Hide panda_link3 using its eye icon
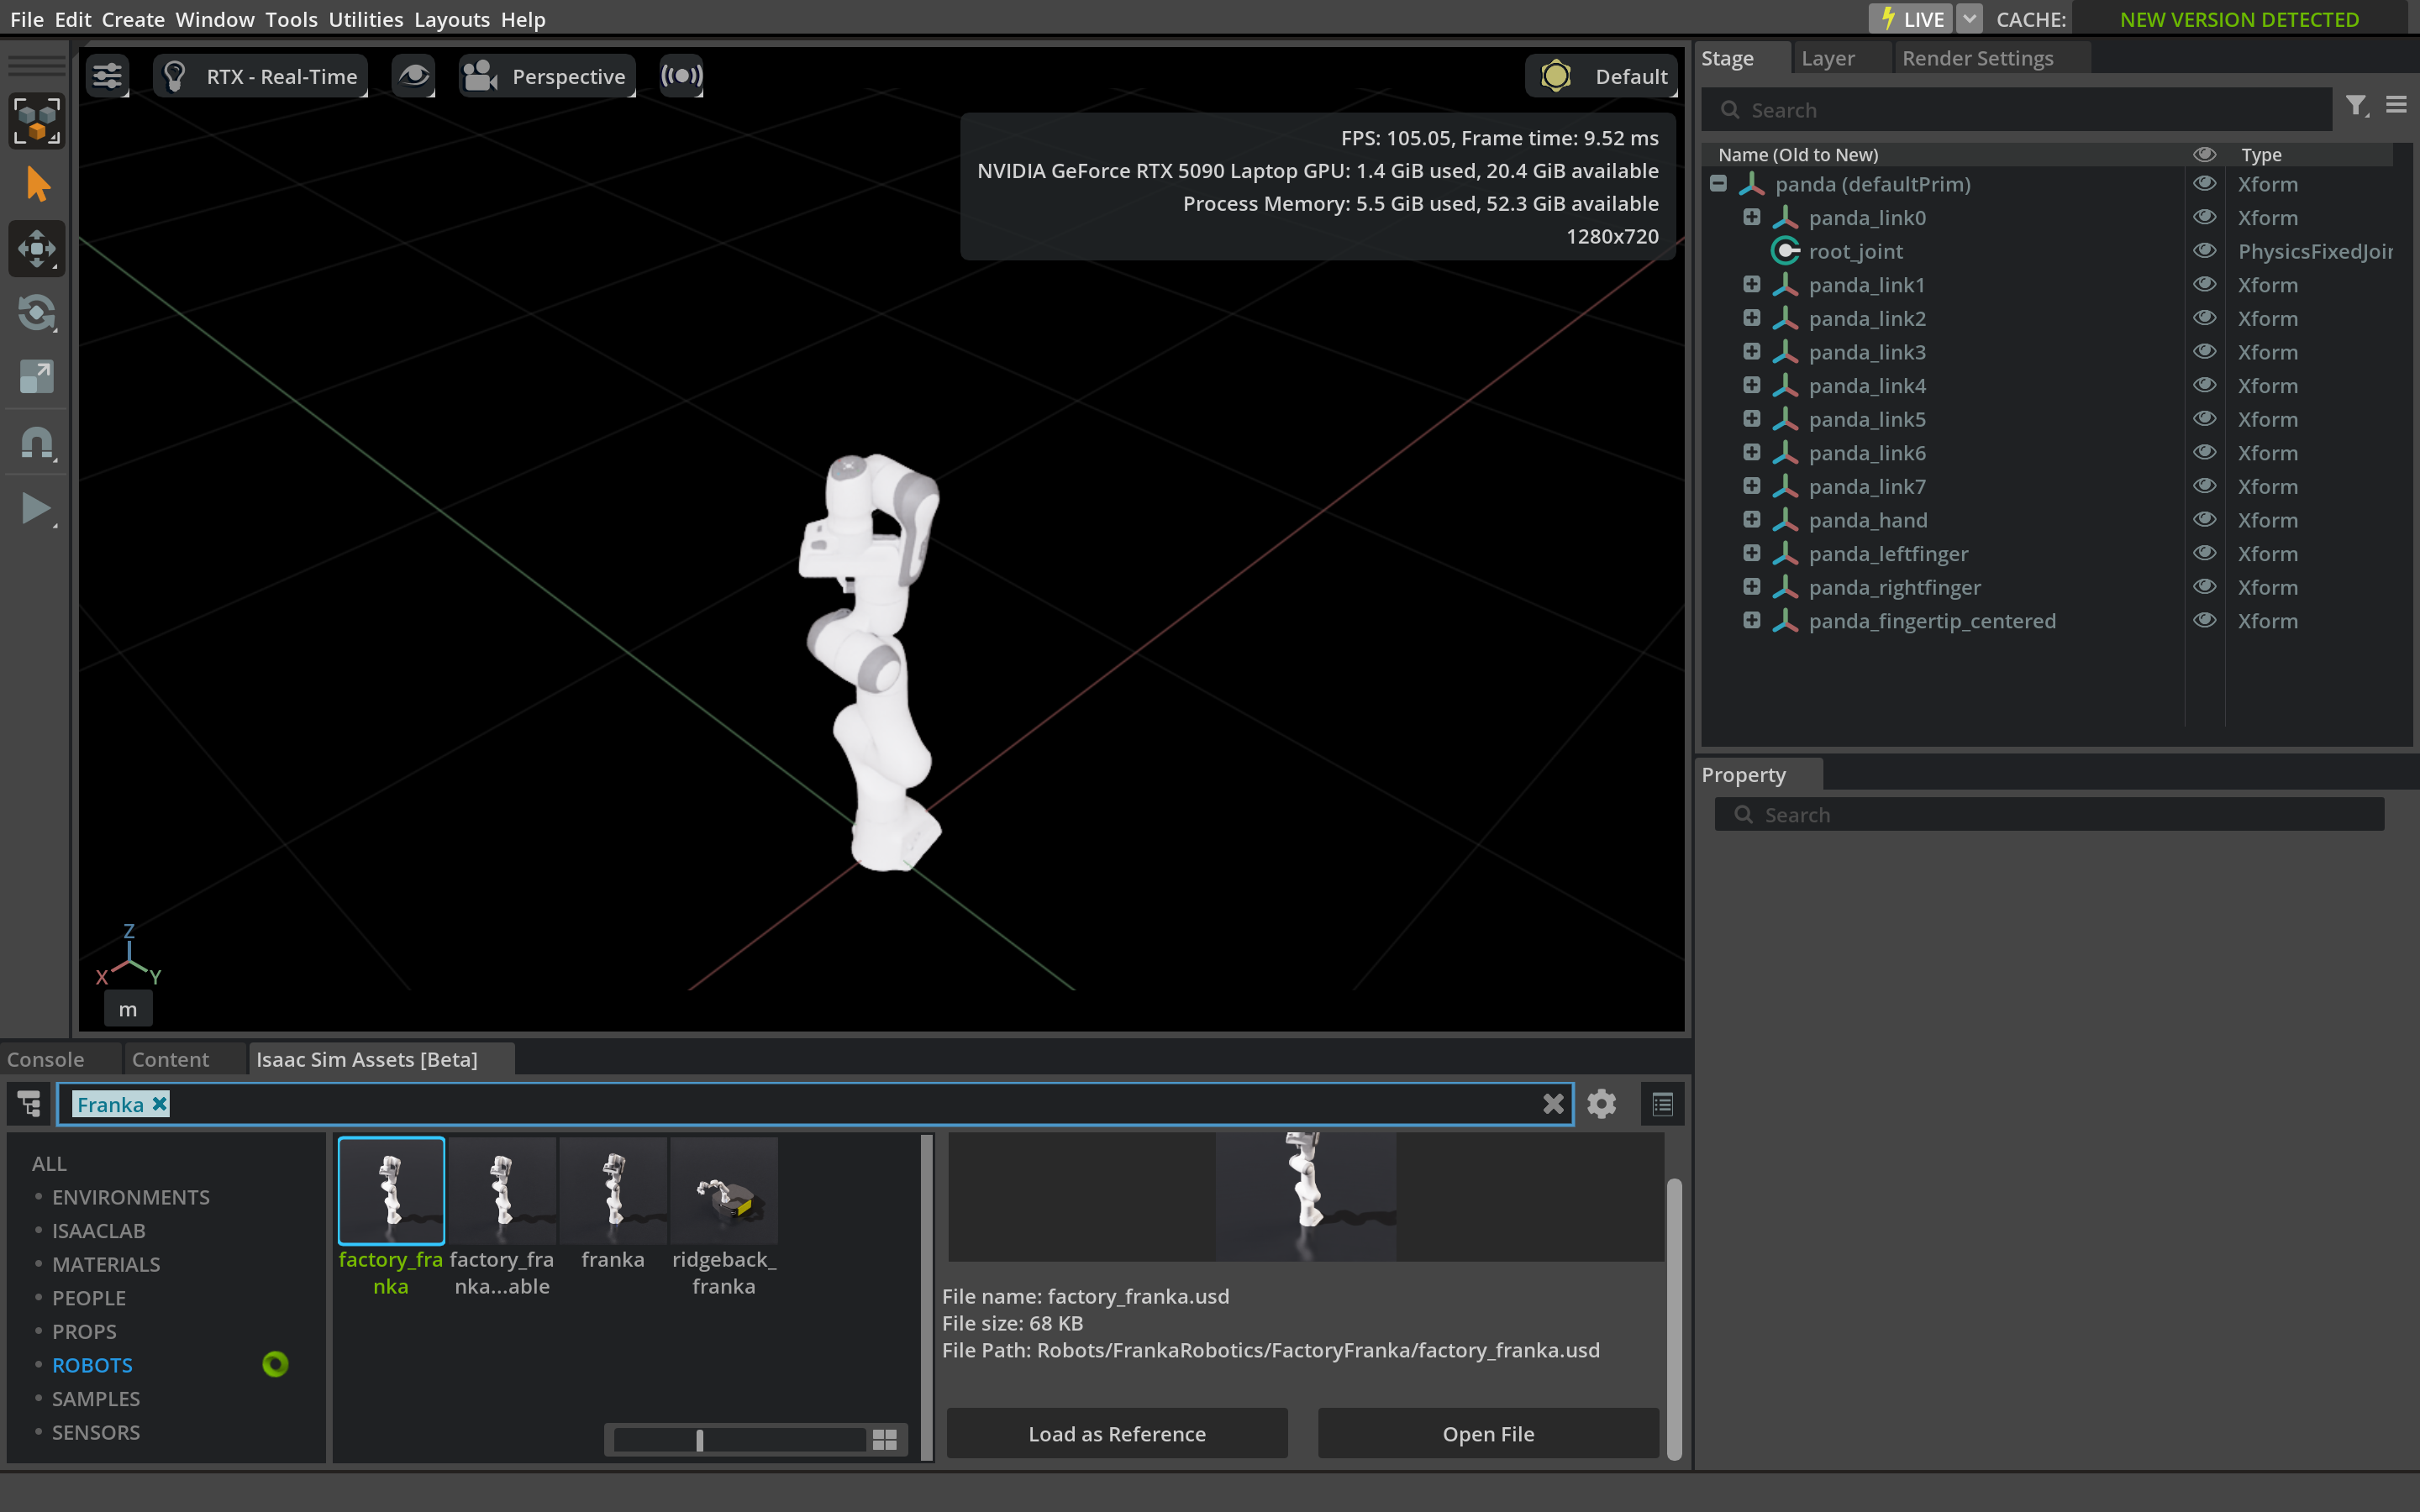 pyautogui.click(x=2204, y=352)
